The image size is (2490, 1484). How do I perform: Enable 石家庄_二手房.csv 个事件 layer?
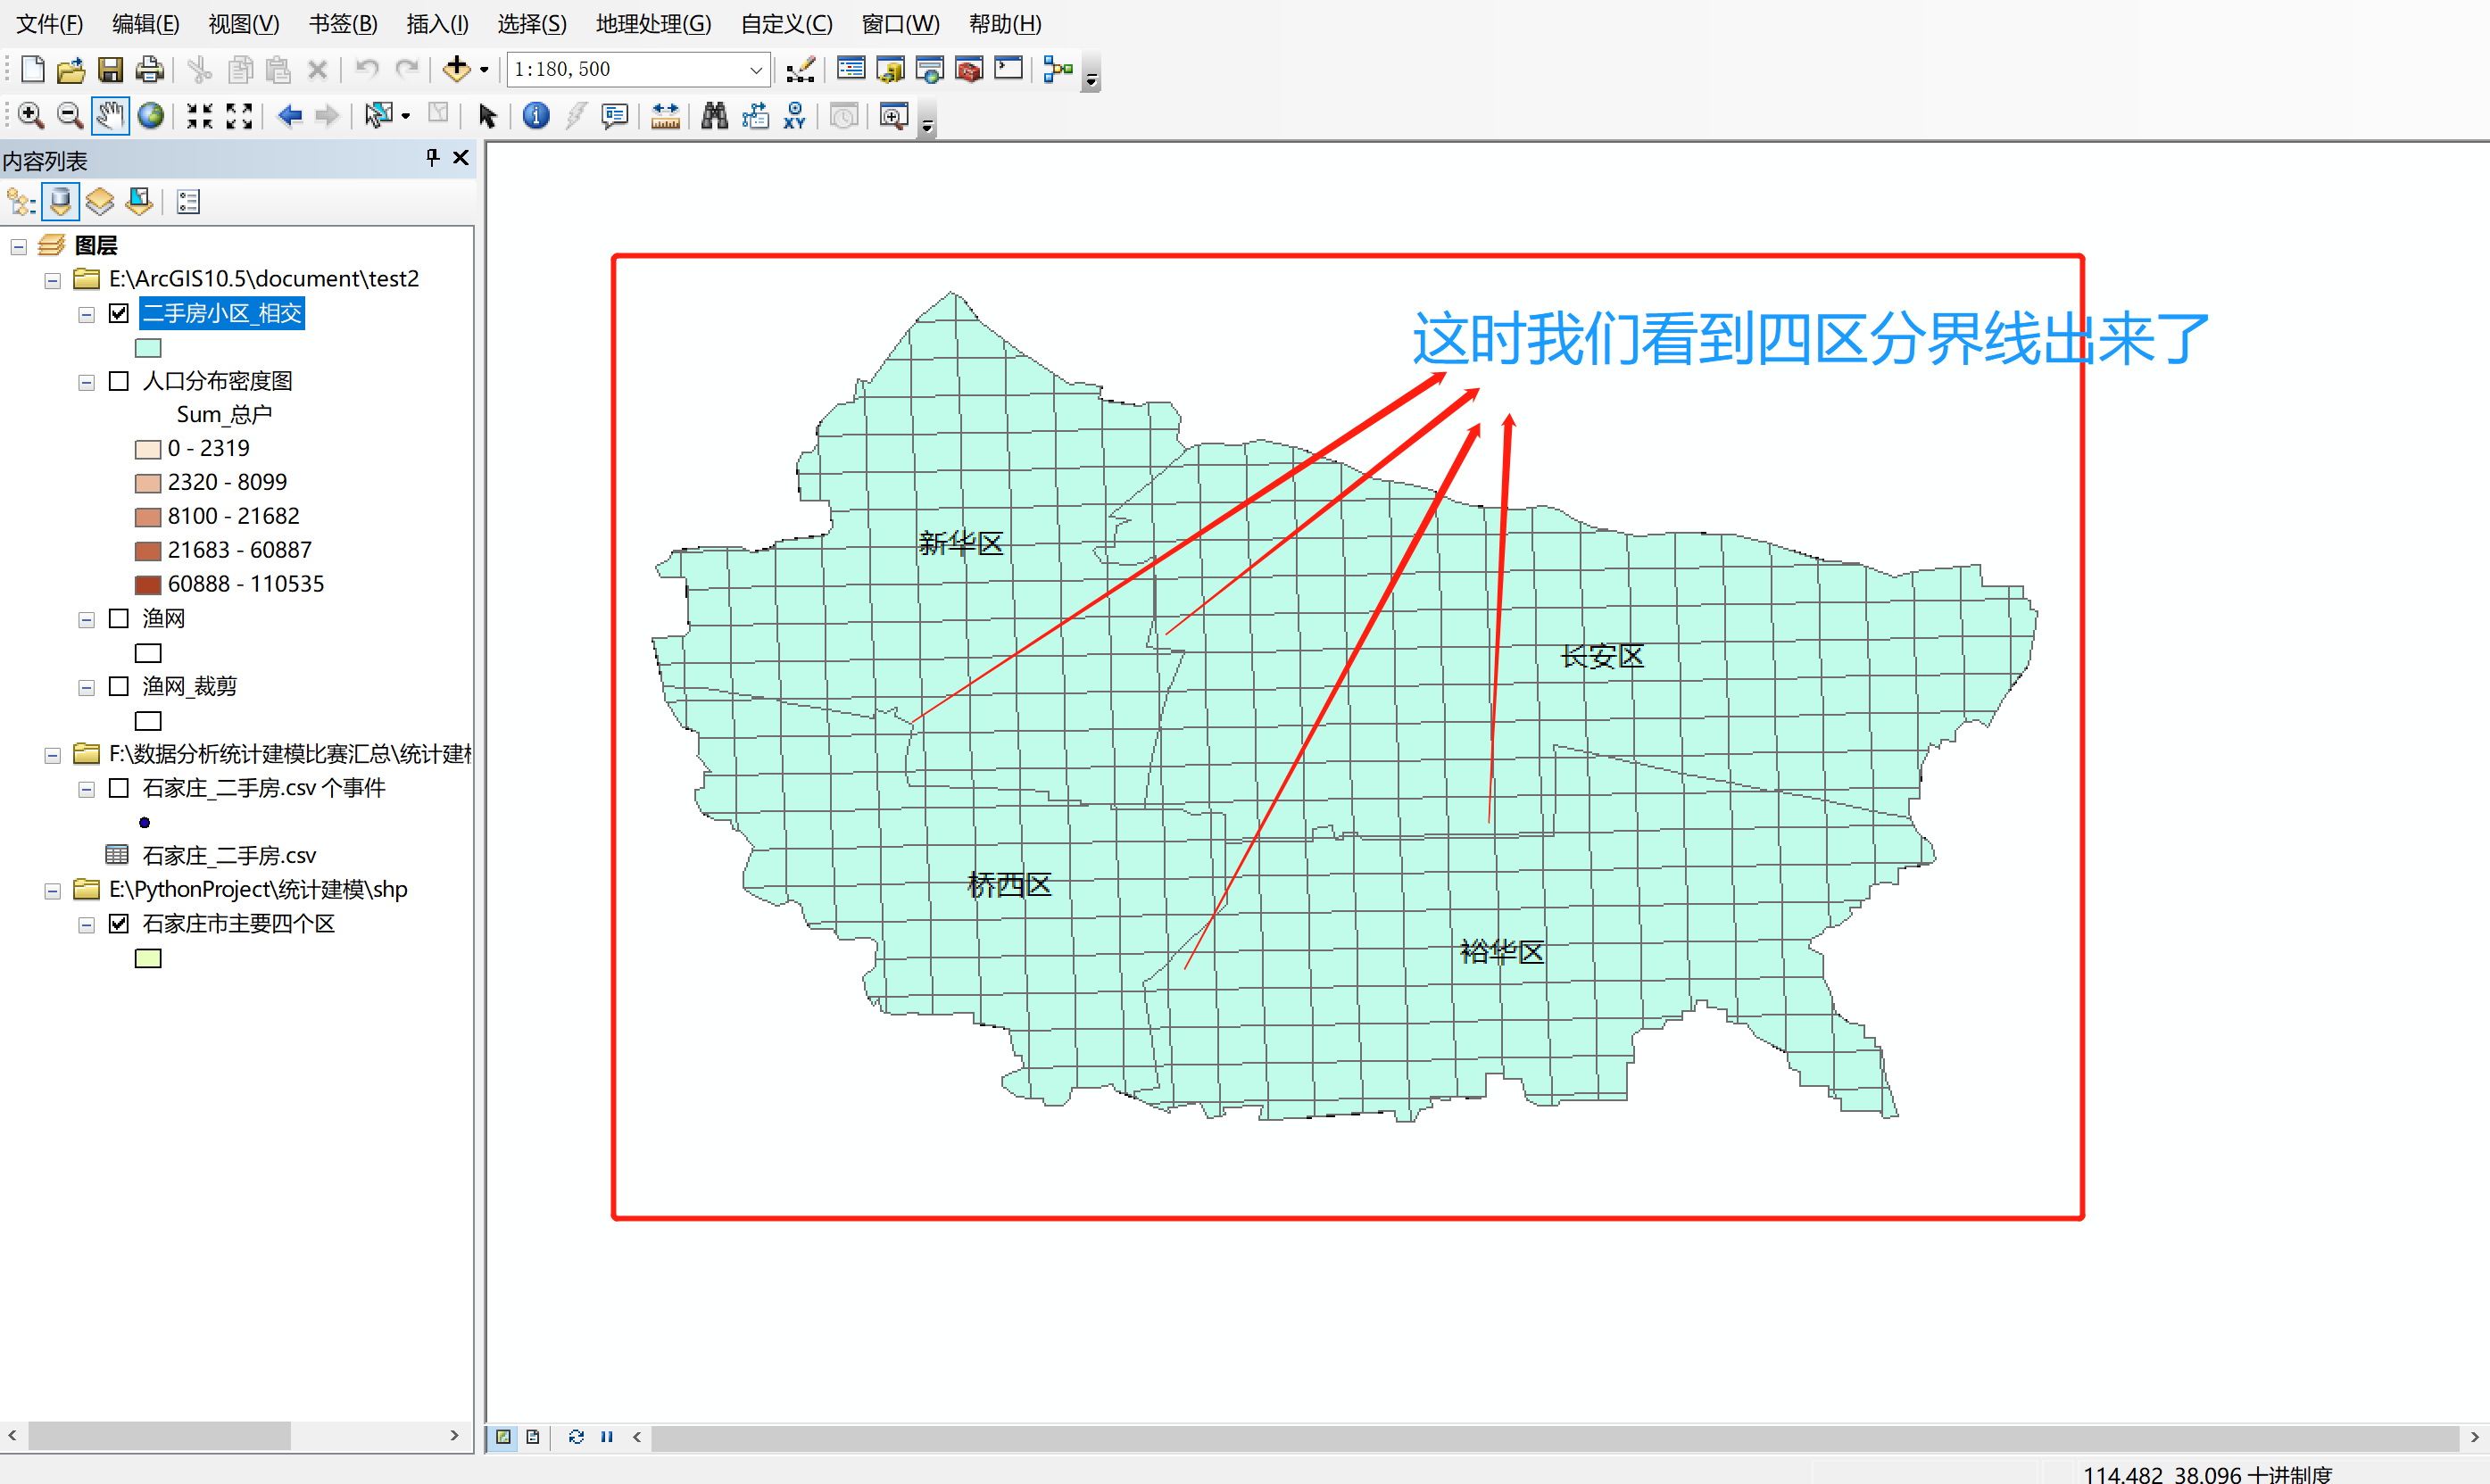(119, 788)
